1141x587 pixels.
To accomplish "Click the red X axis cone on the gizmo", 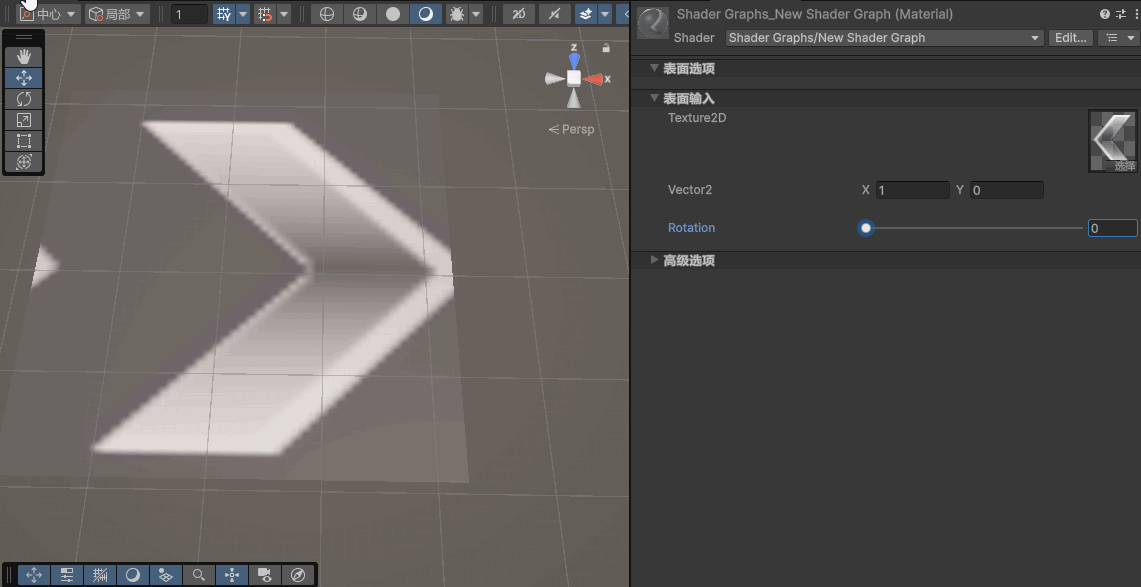I will pos(594,79).
